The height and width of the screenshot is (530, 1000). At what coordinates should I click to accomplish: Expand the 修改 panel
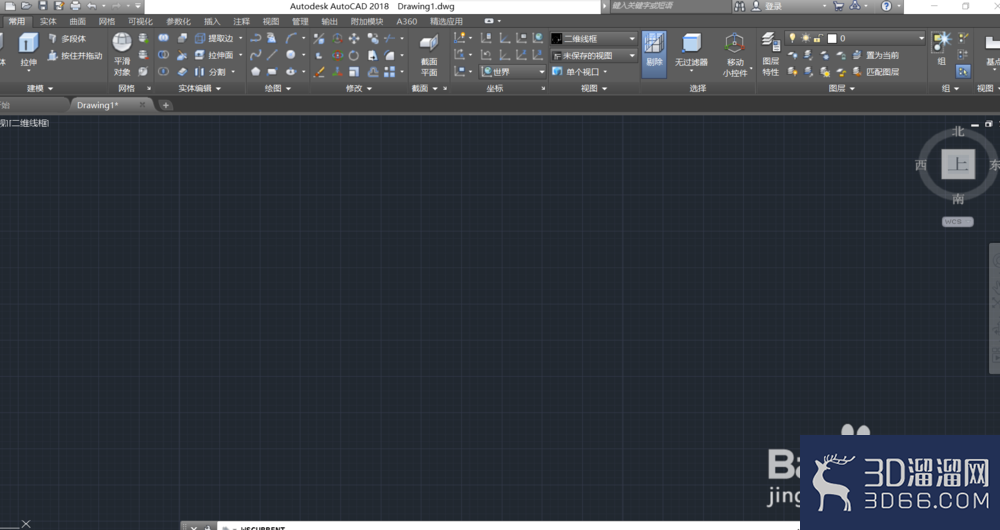click(358, 89)
